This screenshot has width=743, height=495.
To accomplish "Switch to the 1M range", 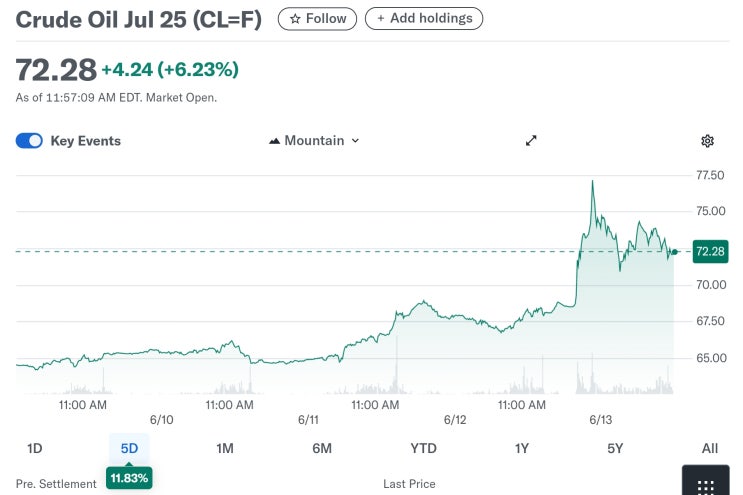I will click(x=225, y=448).
